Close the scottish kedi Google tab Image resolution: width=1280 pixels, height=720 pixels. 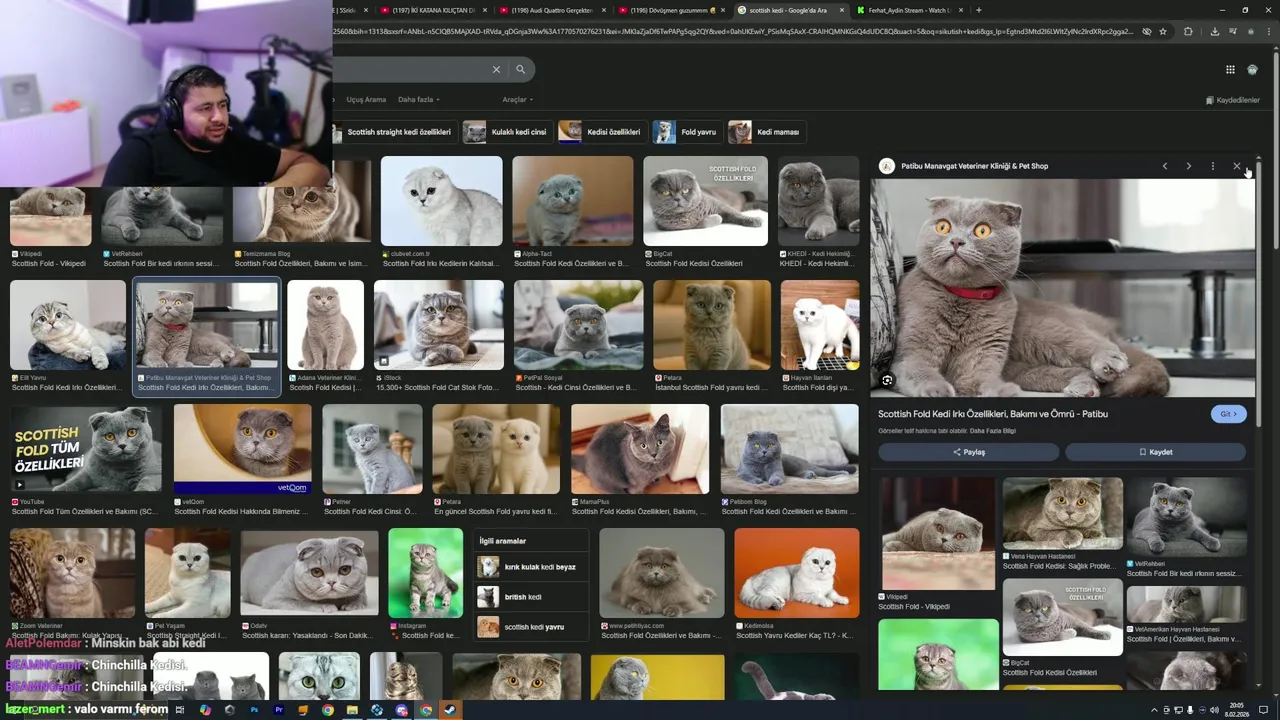841,10
